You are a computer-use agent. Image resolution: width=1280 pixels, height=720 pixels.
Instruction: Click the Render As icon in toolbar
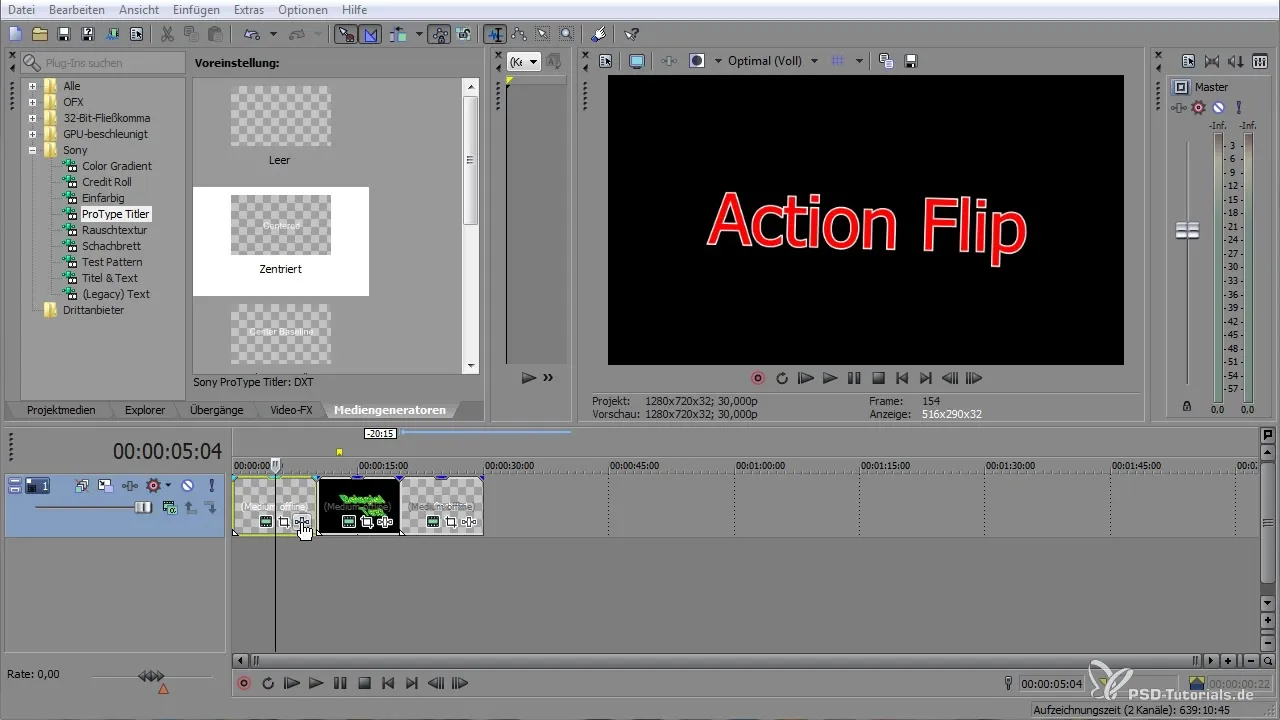[x=112, y=34]
